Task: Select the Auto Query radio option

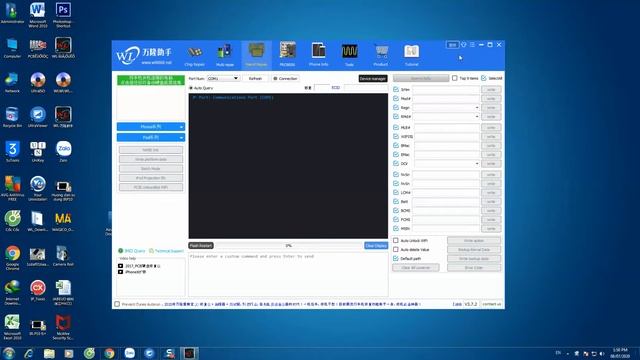Action: coord(191,88)
